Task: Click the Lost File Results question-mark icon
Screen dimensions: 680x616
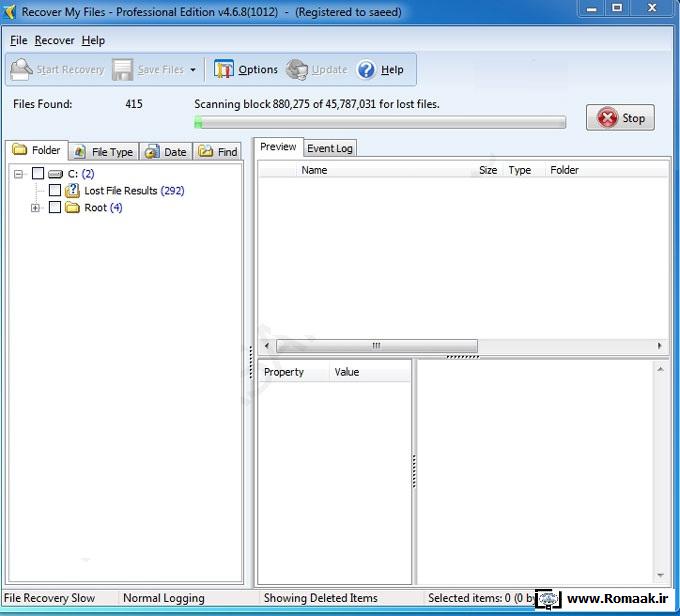Action: tap(72, 190)
